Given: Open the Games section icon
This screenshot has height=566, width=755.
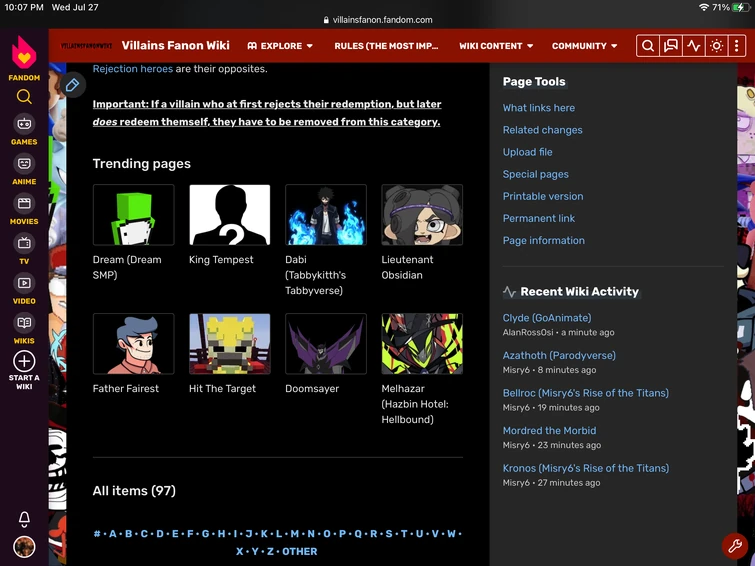Looking at the screenshot, I should click(x=24, y=124).
